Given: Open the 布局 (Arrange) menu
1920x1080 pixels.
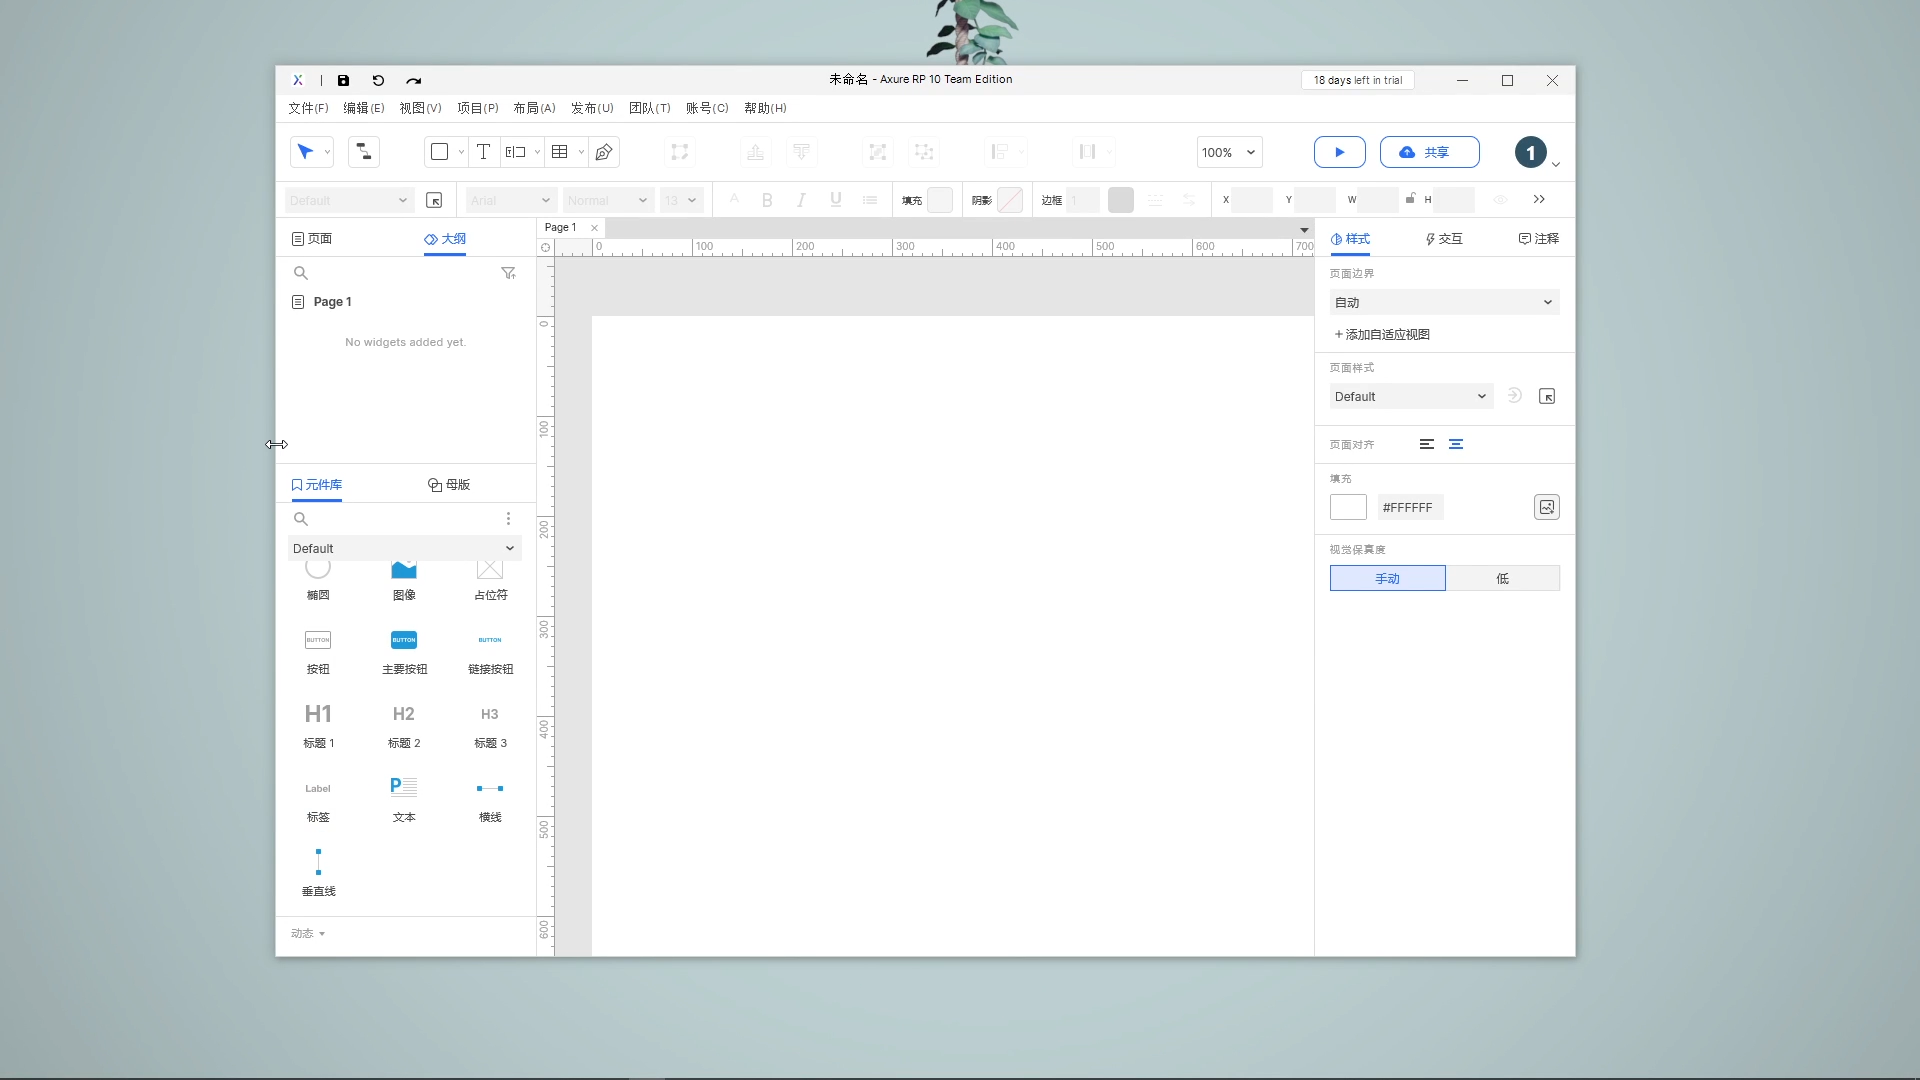Looking at the screenshot, I should coord(534,108).
